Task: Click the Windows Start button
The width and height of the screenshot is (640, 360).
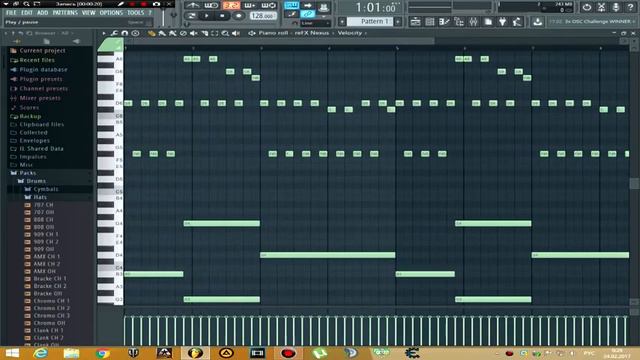Action: 12,353
